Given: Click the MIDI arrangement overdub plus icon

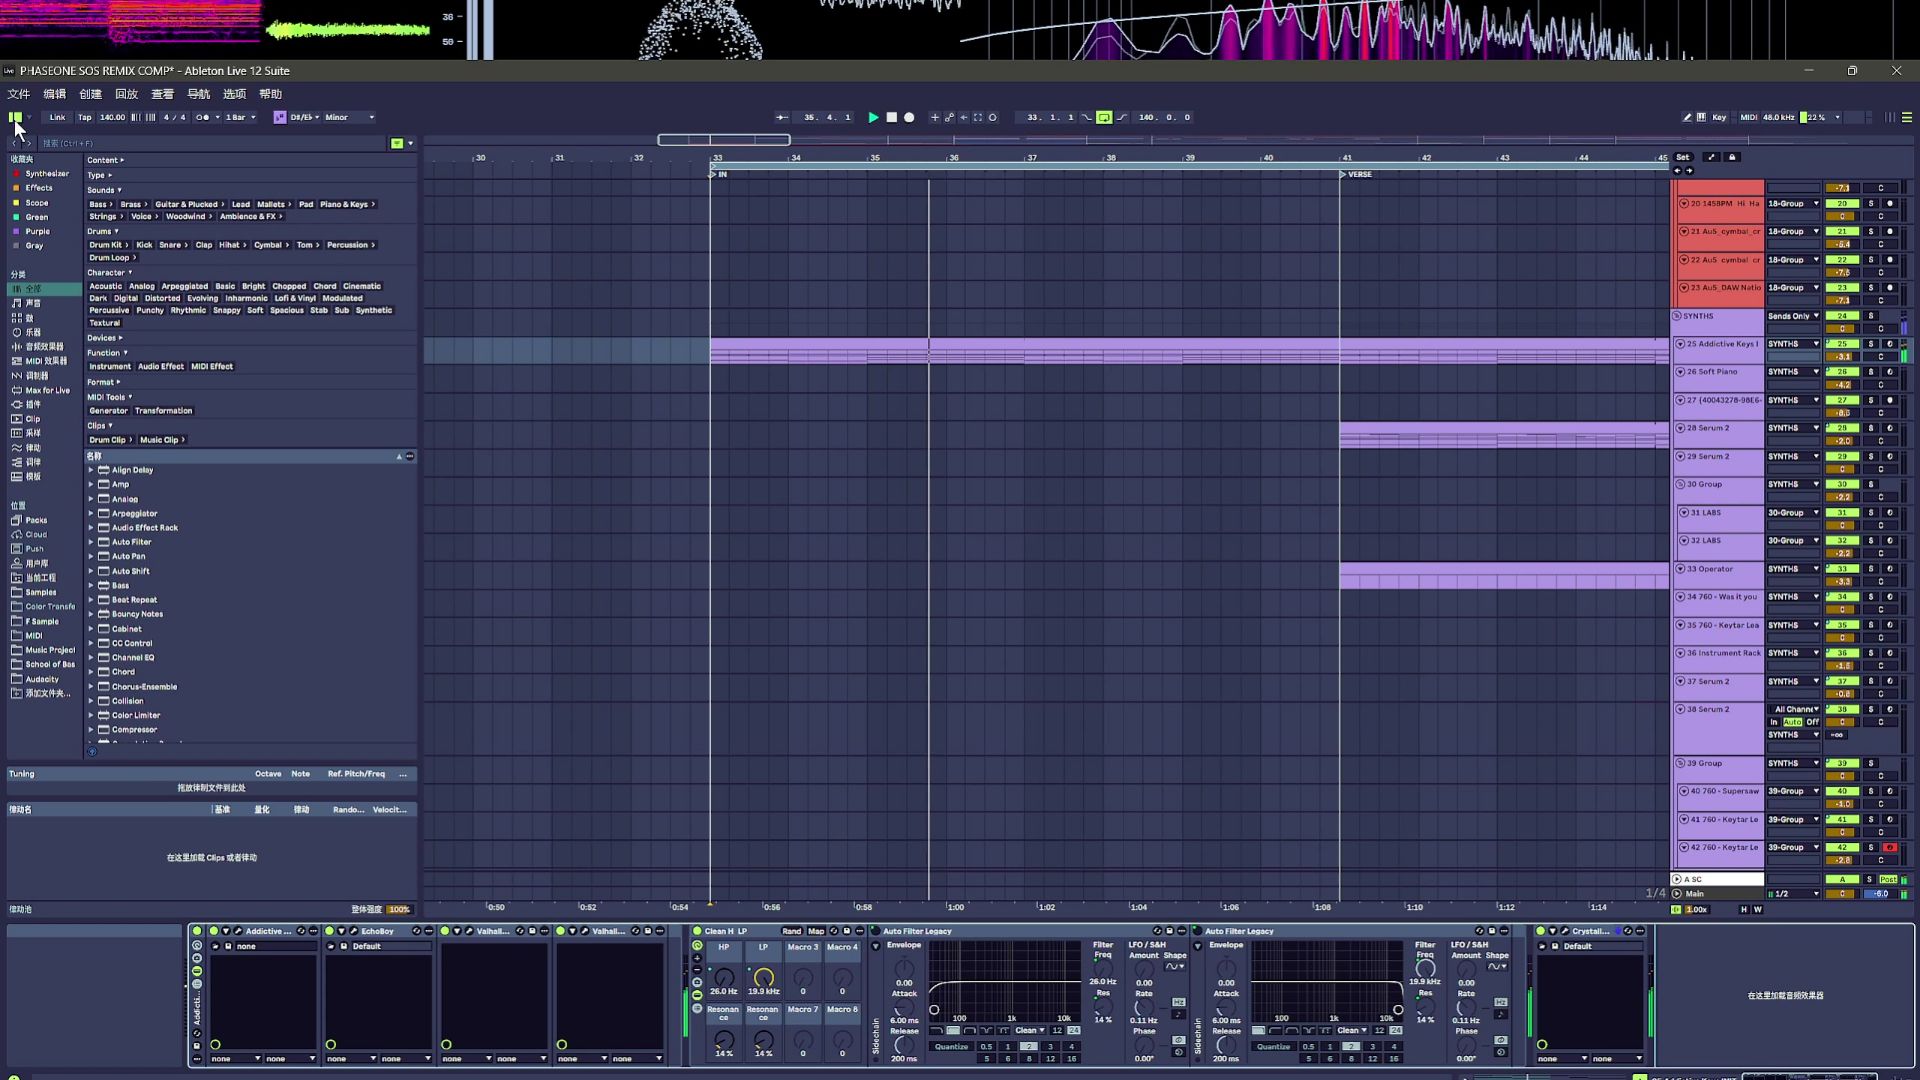Looking at the screenshot, I should click(935, 117).
